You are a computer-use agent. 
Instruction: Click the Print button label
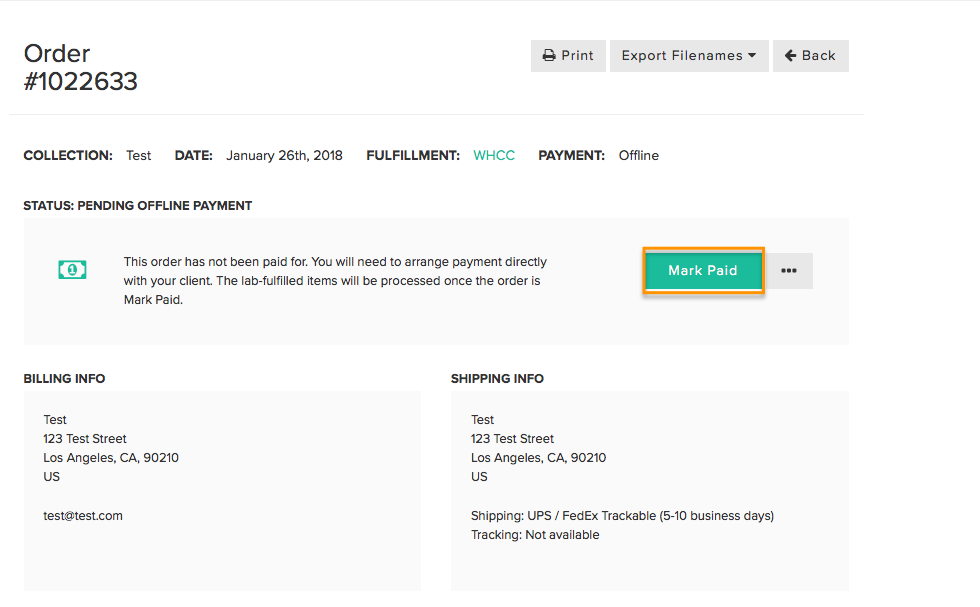577,56
